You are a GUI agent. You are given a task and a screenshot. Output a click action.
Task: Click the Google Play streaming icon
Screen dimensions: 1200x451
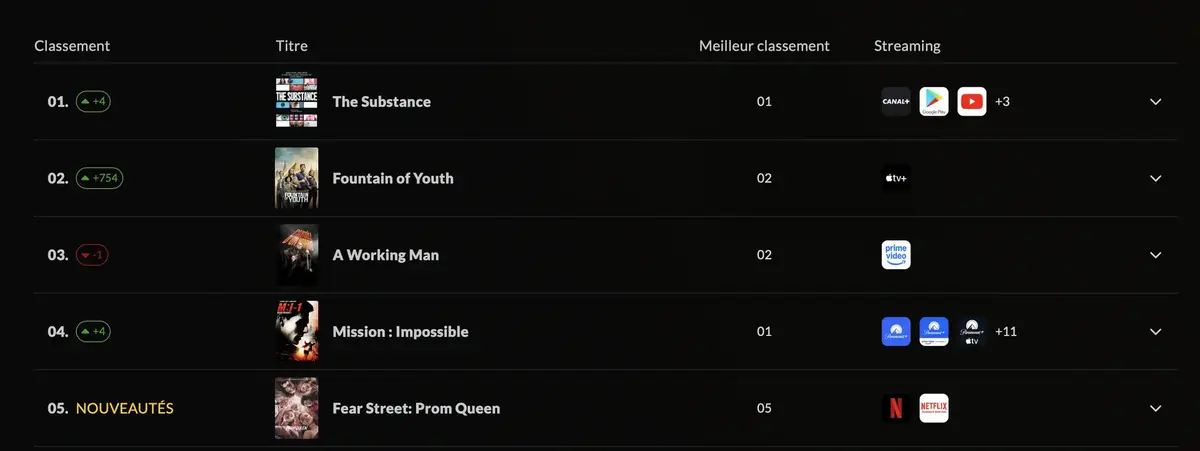933,102
